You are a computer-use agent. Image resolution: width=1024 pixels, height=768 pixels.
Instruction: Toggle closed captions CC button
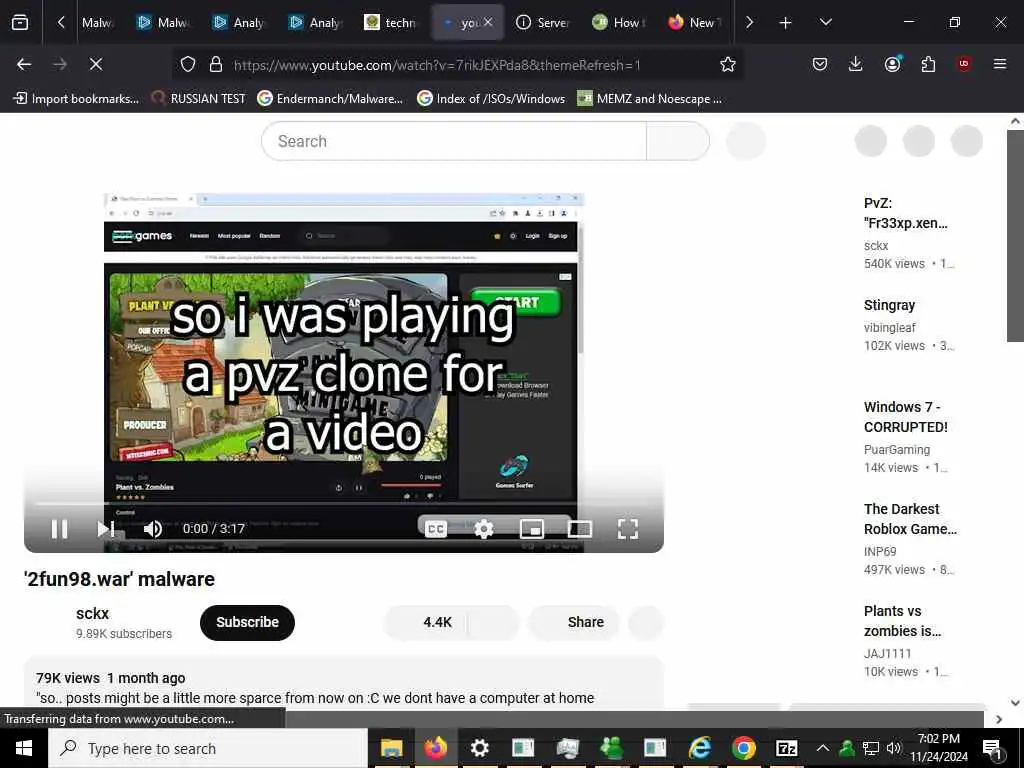pyautogui.click(x=436, y=529)
